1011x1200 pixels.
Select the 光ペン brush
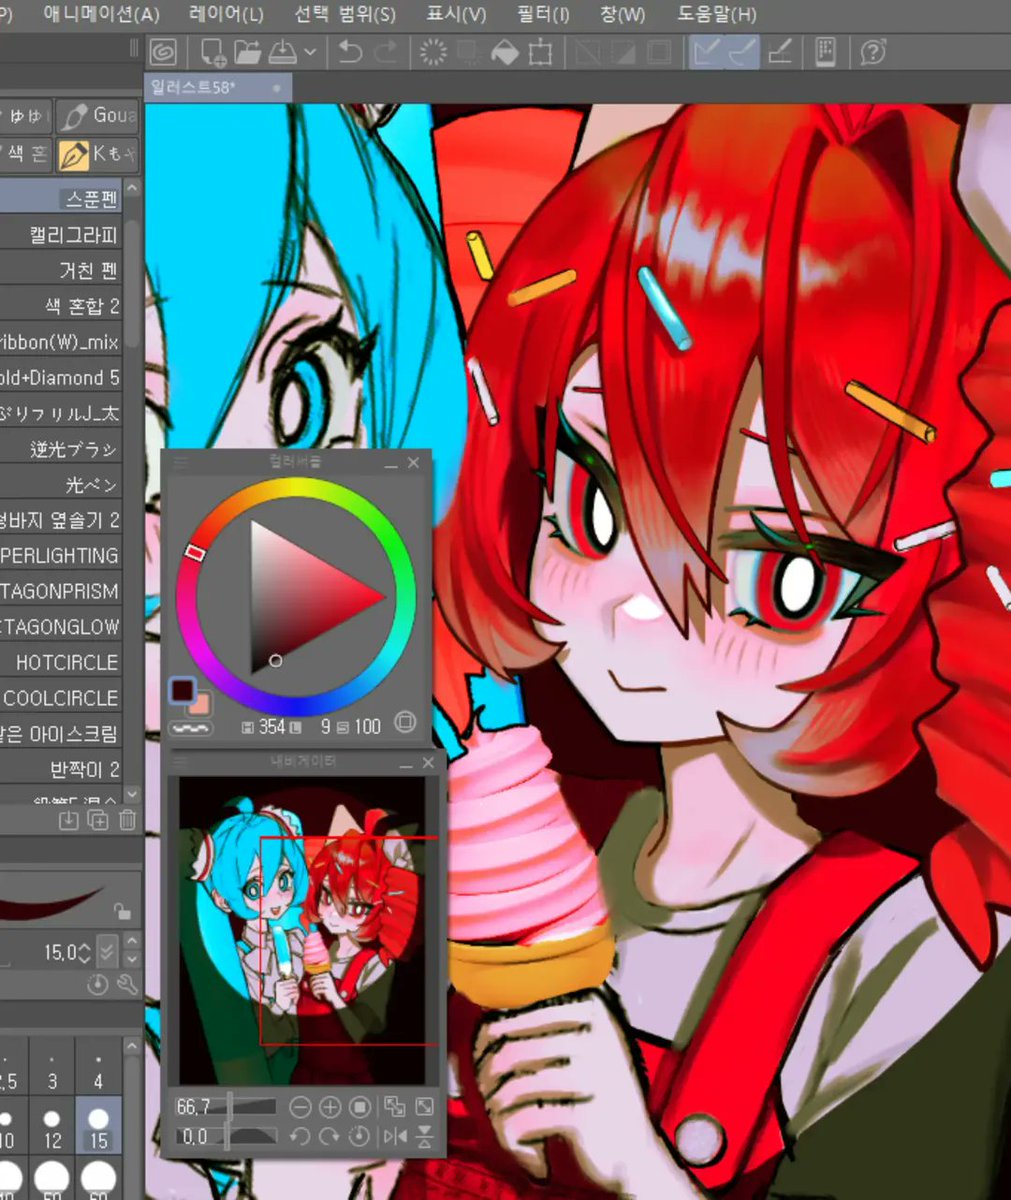61,485
